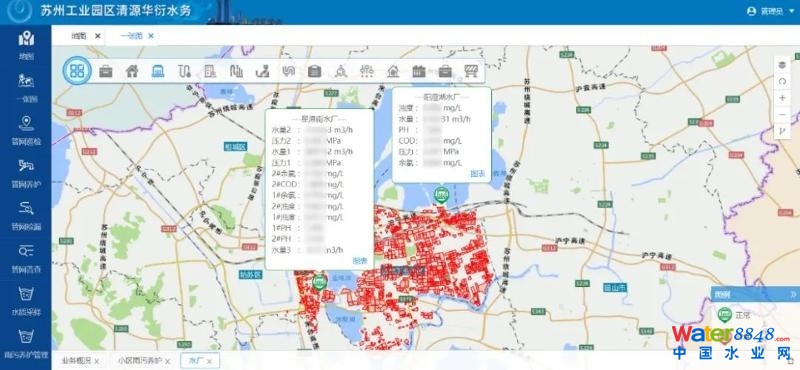The height and width of the screenshot is (370, 800).
Task: Click the barrier icon at toolbar end
Action: (x=470, y=71)
